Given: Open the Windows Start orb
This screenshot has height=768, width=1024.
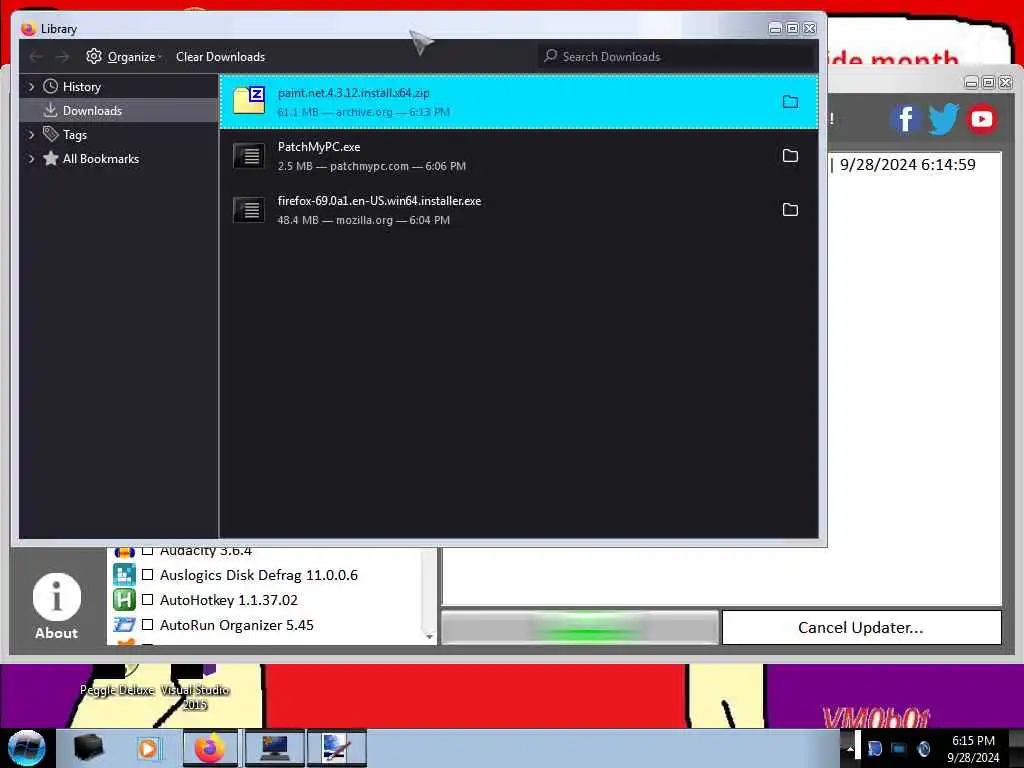Looking at the screenshot, I should coord(26,748).
